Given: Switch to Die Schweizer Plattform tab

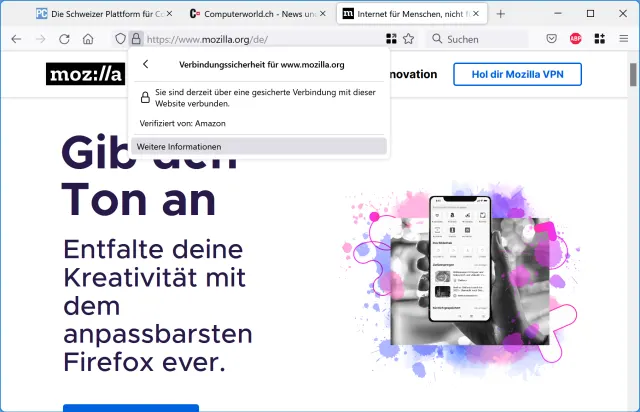Looking at the screenshot, I should point(104,14).
